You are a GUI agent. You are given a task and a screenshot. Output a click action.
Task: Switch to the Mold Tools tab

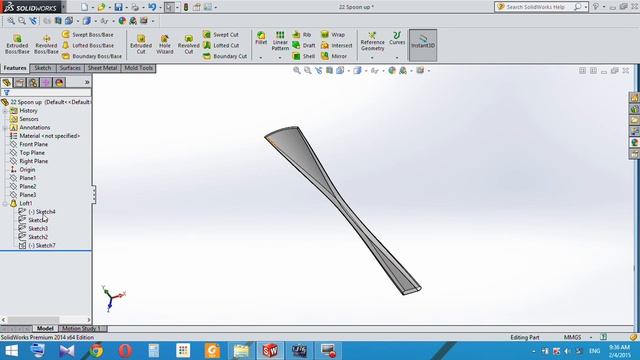tap(138, 68)
